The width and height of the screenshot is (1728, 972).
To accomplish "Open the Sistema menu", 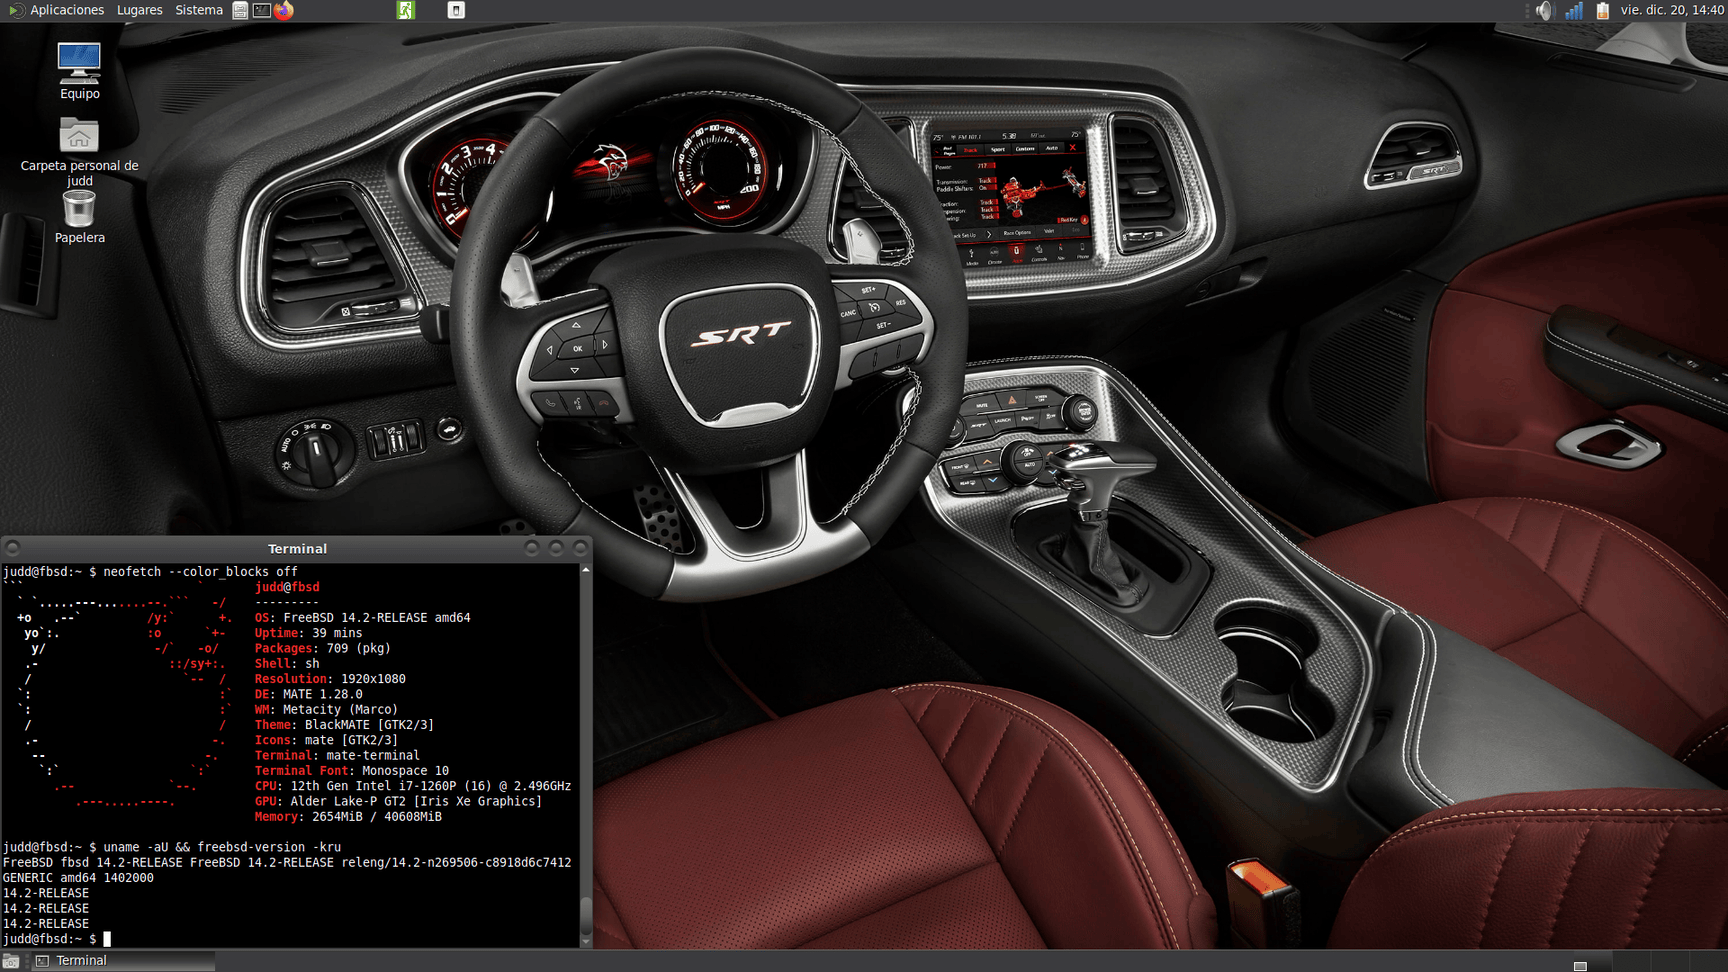I will (199, 10).
